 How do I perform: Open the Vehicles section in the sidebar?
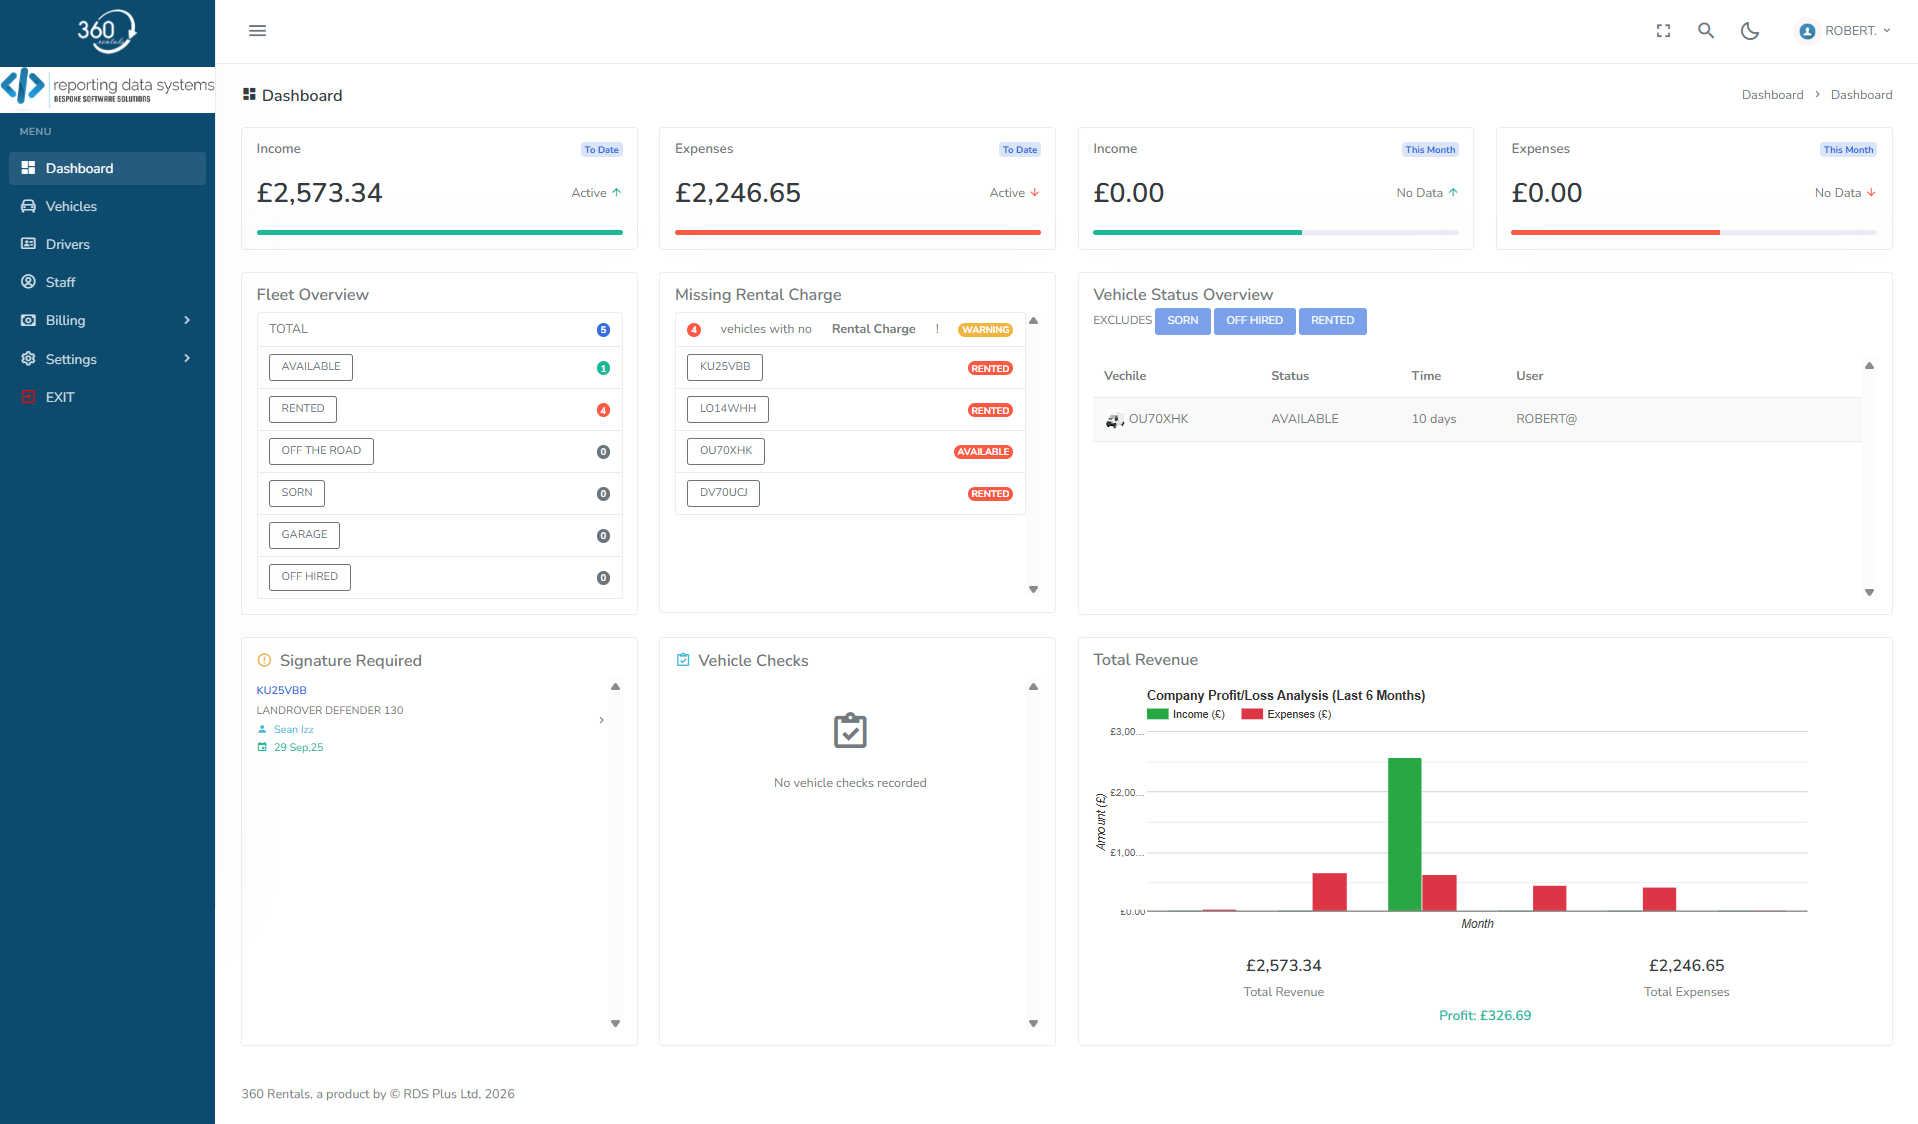click(71, 206)
